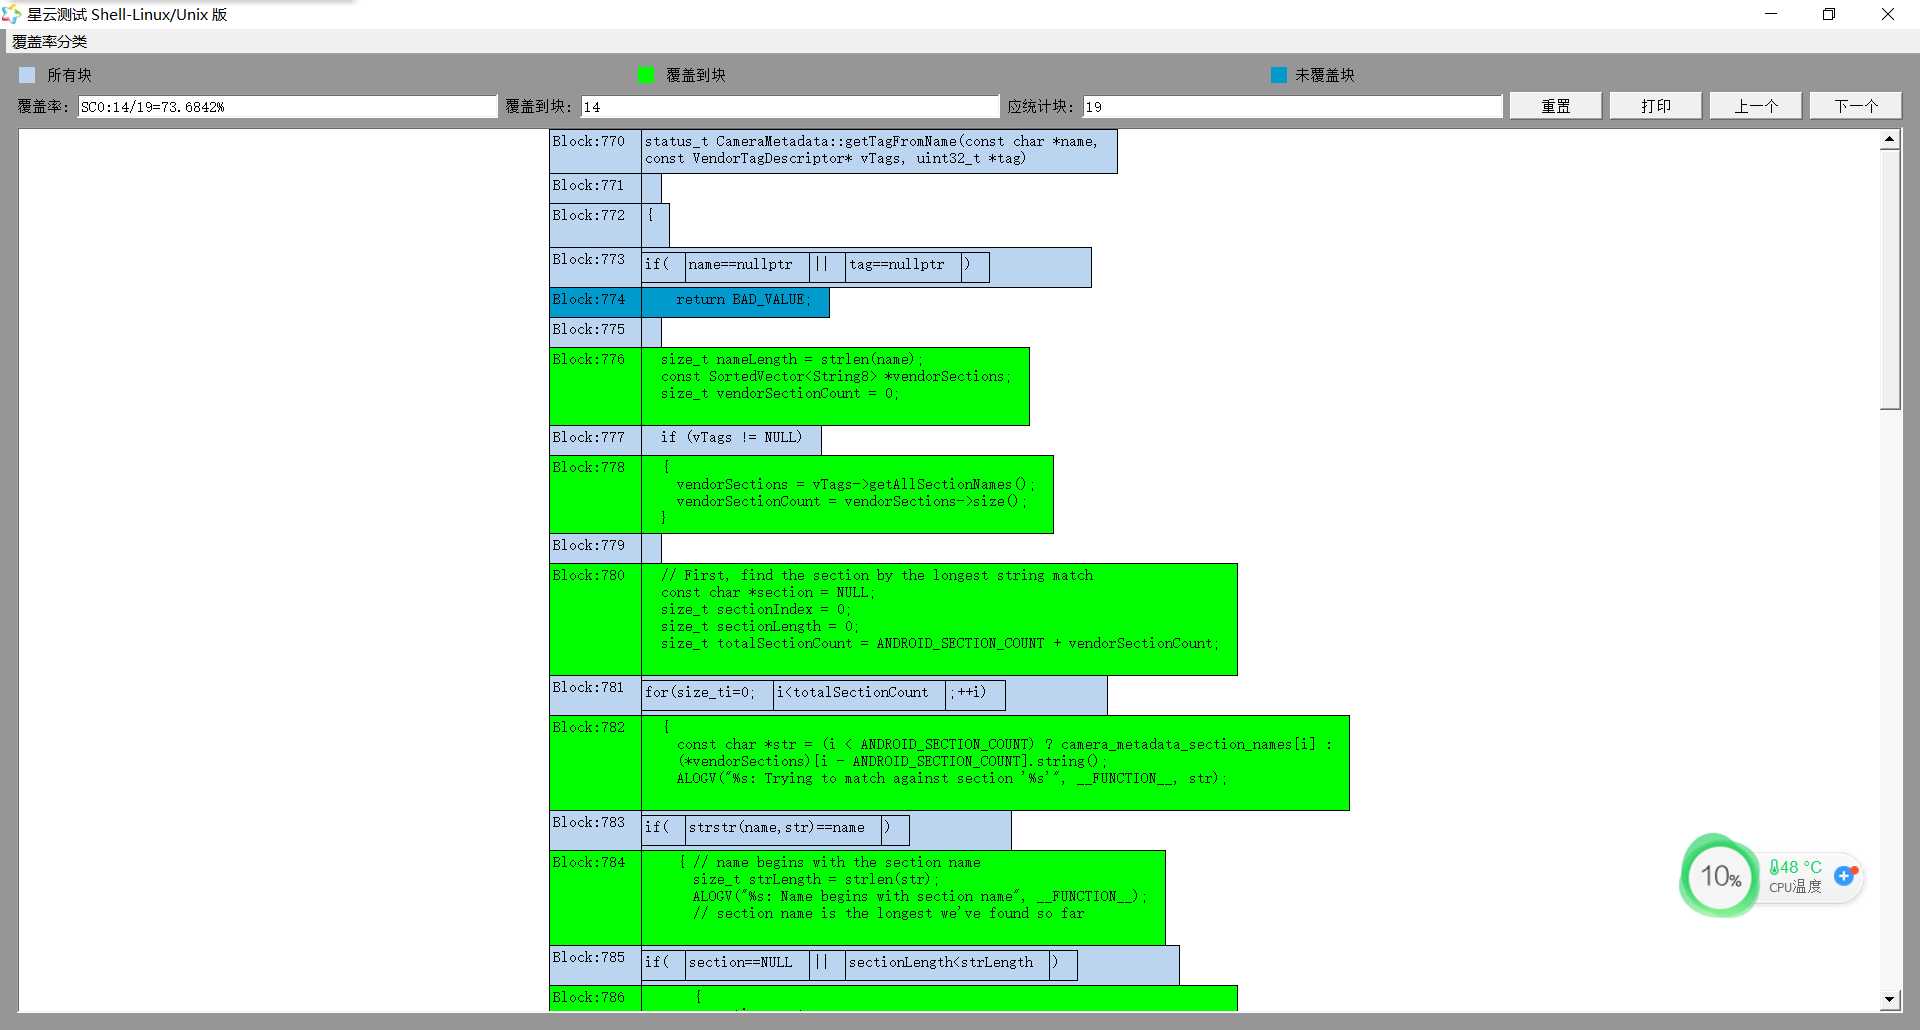
Task: Click 'name==nullptr' condition box
Action: pyautogui.click(x=747, y=267)
